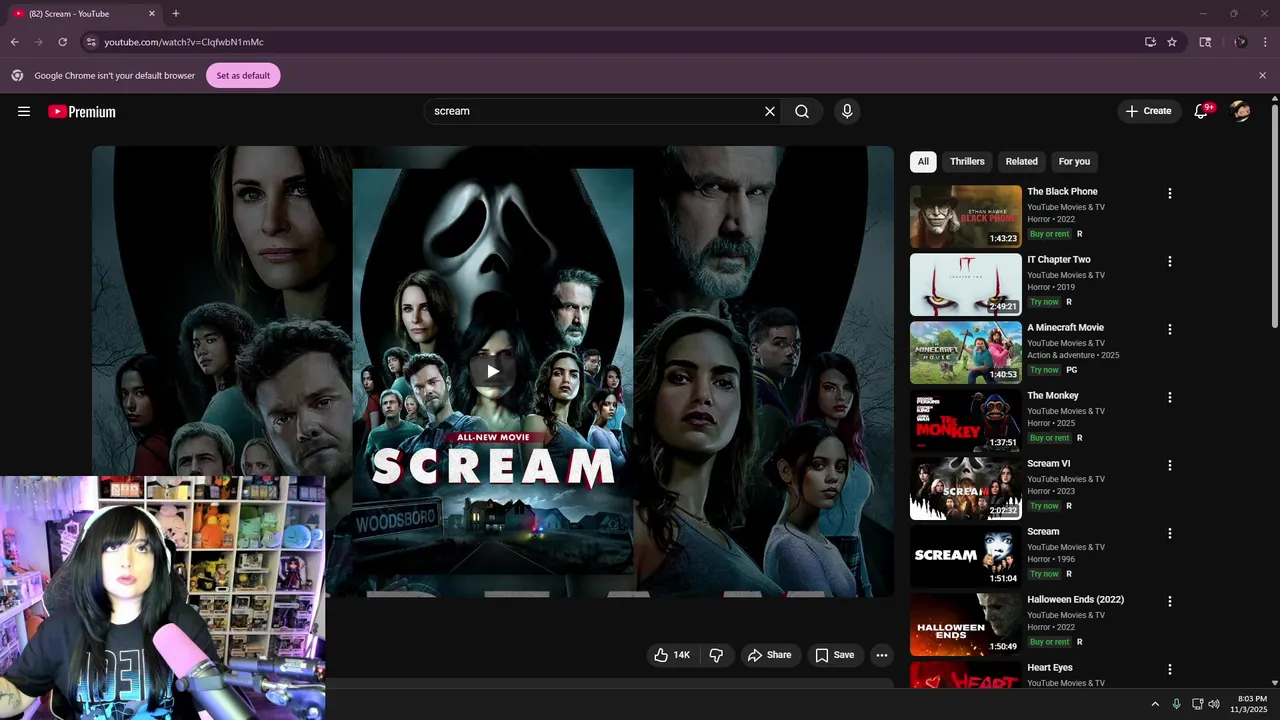Screen dimensions: 1280x720
Task: Open more actions ellipsis under video
Action: [x=881, y=655]
